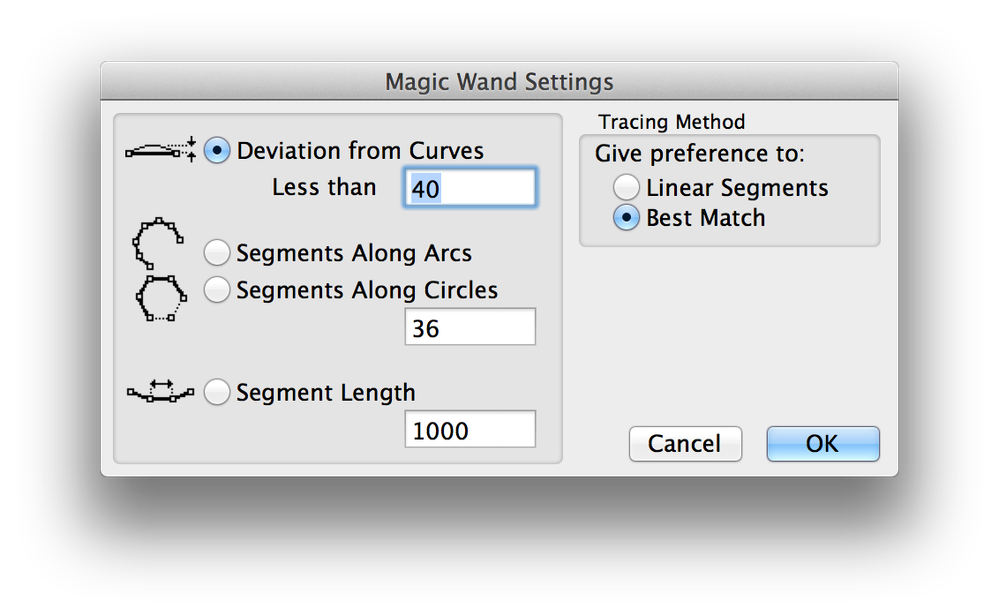This screenshot has width=999, height=616.
Task: Click the Best Match label text
Action: [705, 218]
